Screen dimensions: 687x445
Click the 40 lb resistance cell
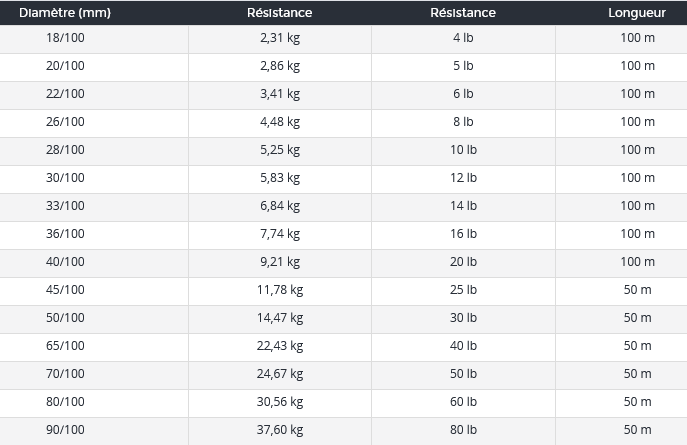tap(463, 346)
